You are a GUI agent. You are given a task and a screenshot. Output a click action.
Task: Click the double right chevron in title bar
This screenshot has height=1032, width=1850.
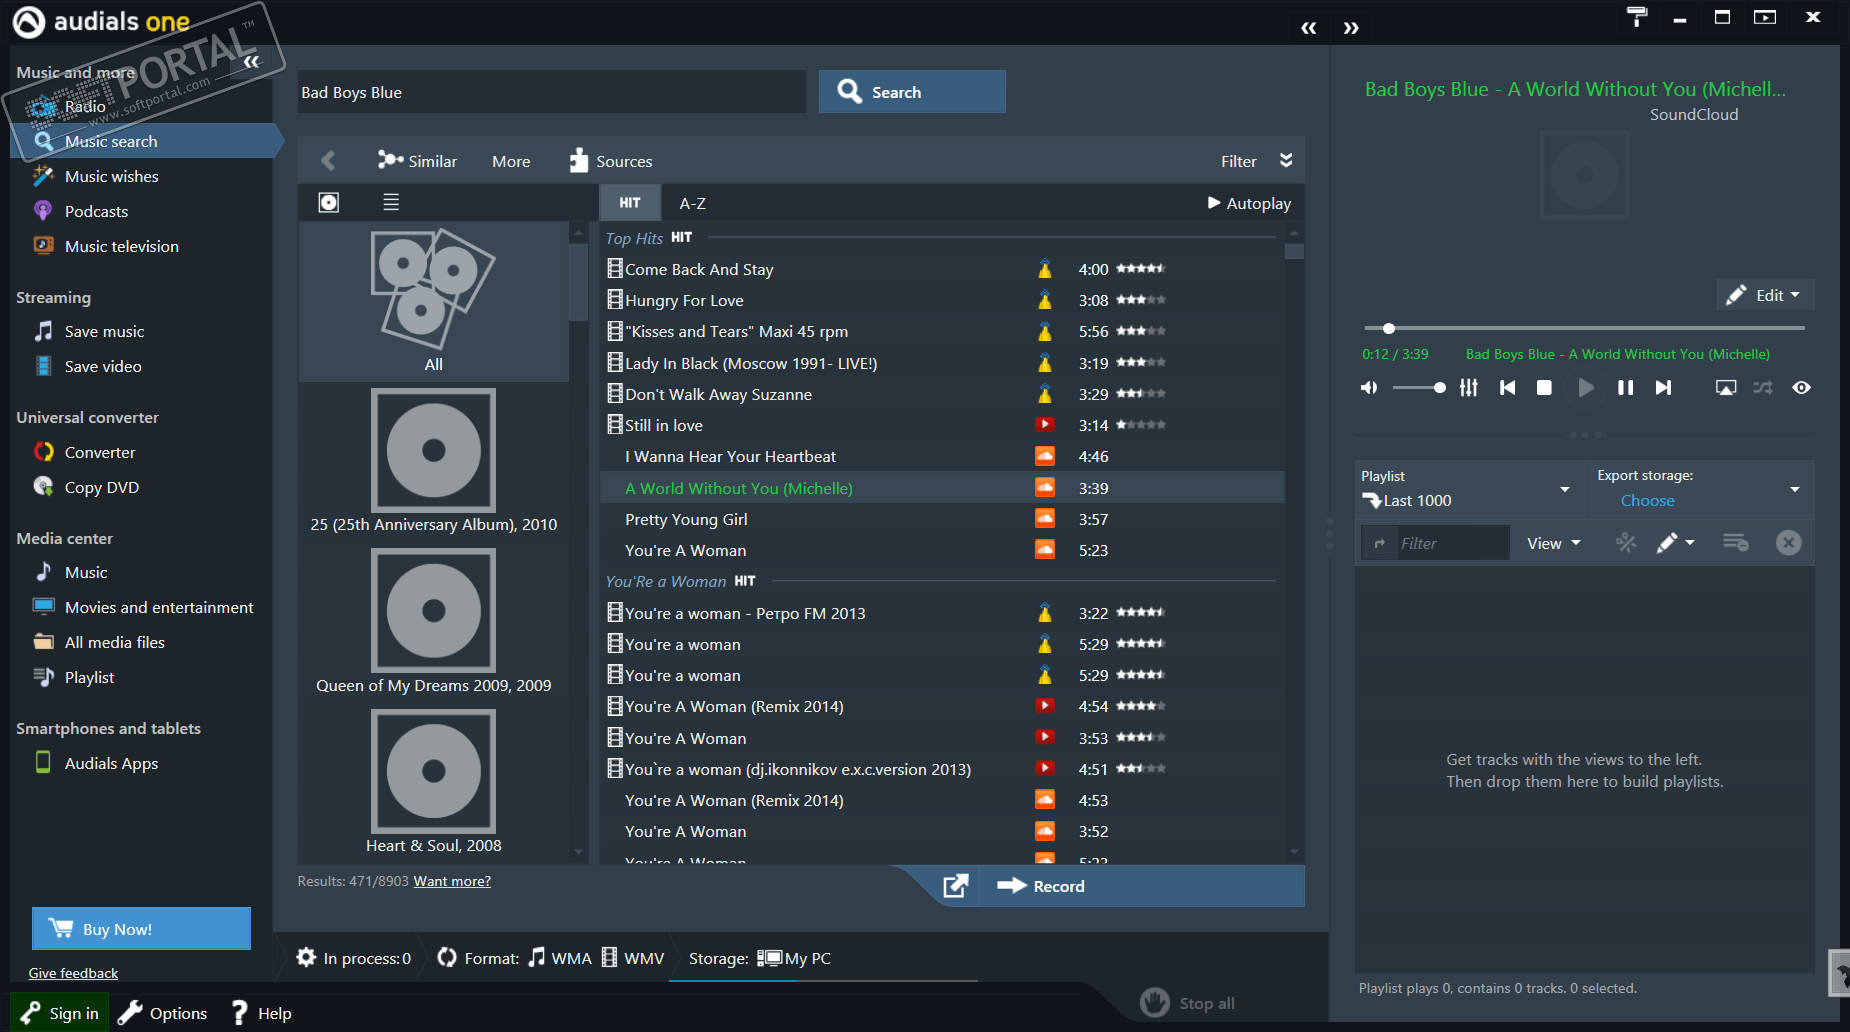coord(1351,27)
